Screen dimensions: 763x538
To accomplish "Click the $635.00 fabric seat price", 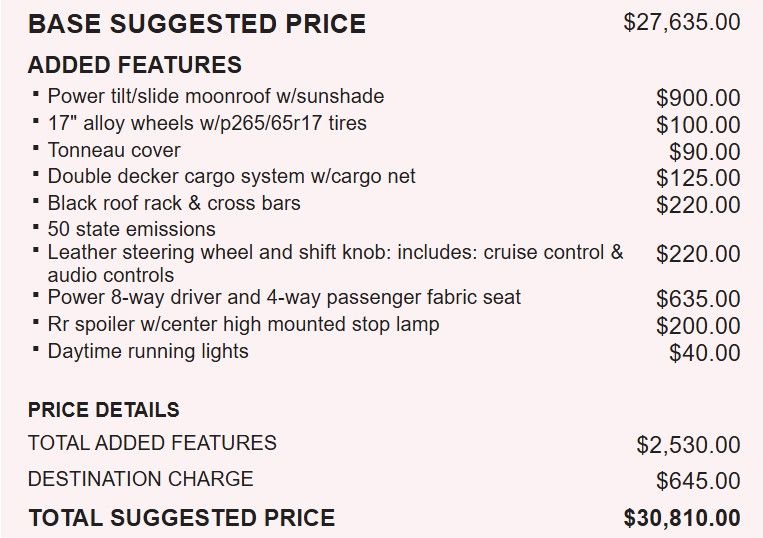I will 698,299.
